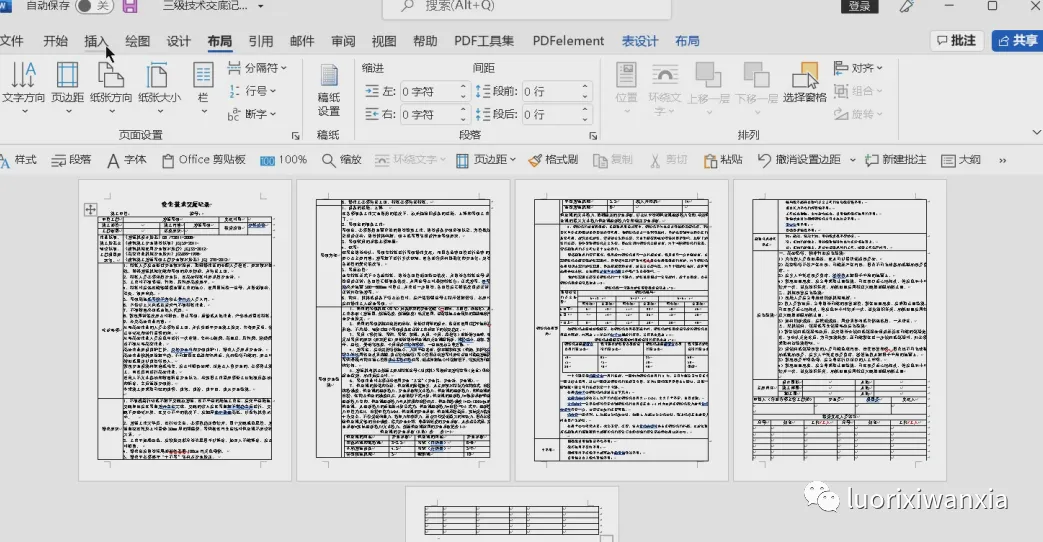1043x542 pixels.
Task: Open the 视图 tab
Action: coord(384,41)
